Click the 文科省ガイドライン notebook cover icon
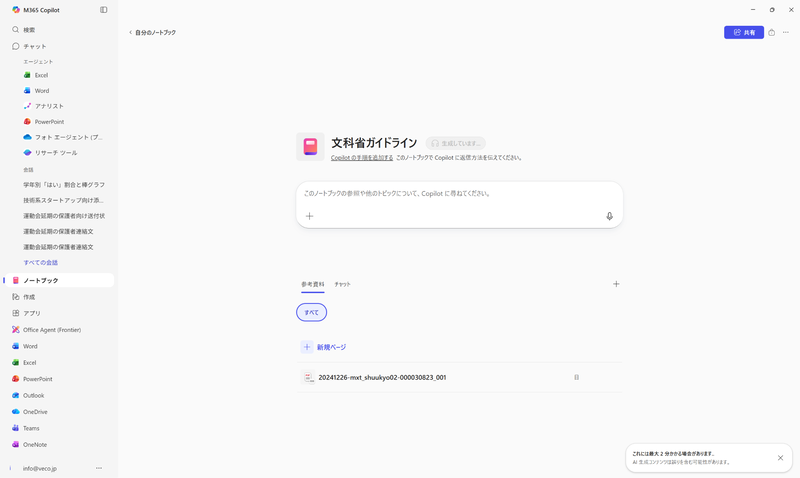Viewport: 800px width, 478px height. [310, 147]
